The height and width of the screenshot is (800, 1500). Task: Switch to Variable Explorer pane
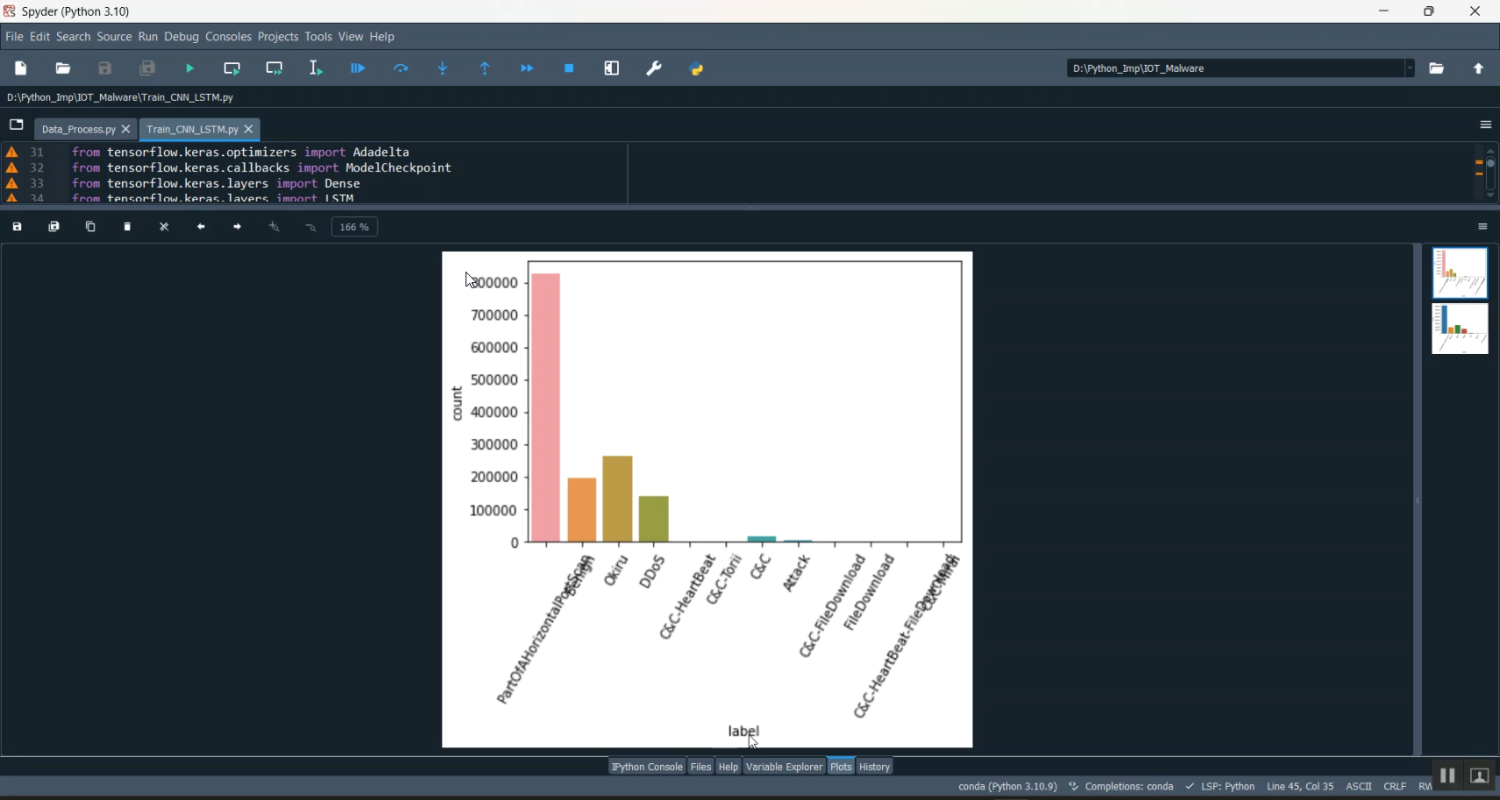coord(784,767)
